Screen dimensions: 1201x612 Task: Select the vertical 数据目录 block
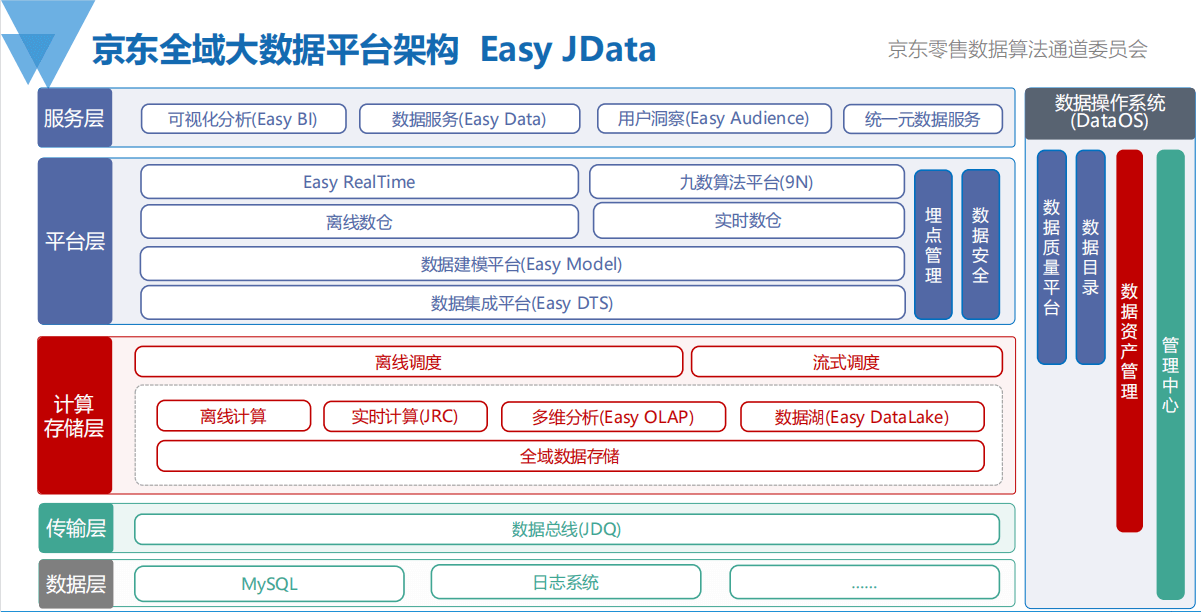point(1090,257)
